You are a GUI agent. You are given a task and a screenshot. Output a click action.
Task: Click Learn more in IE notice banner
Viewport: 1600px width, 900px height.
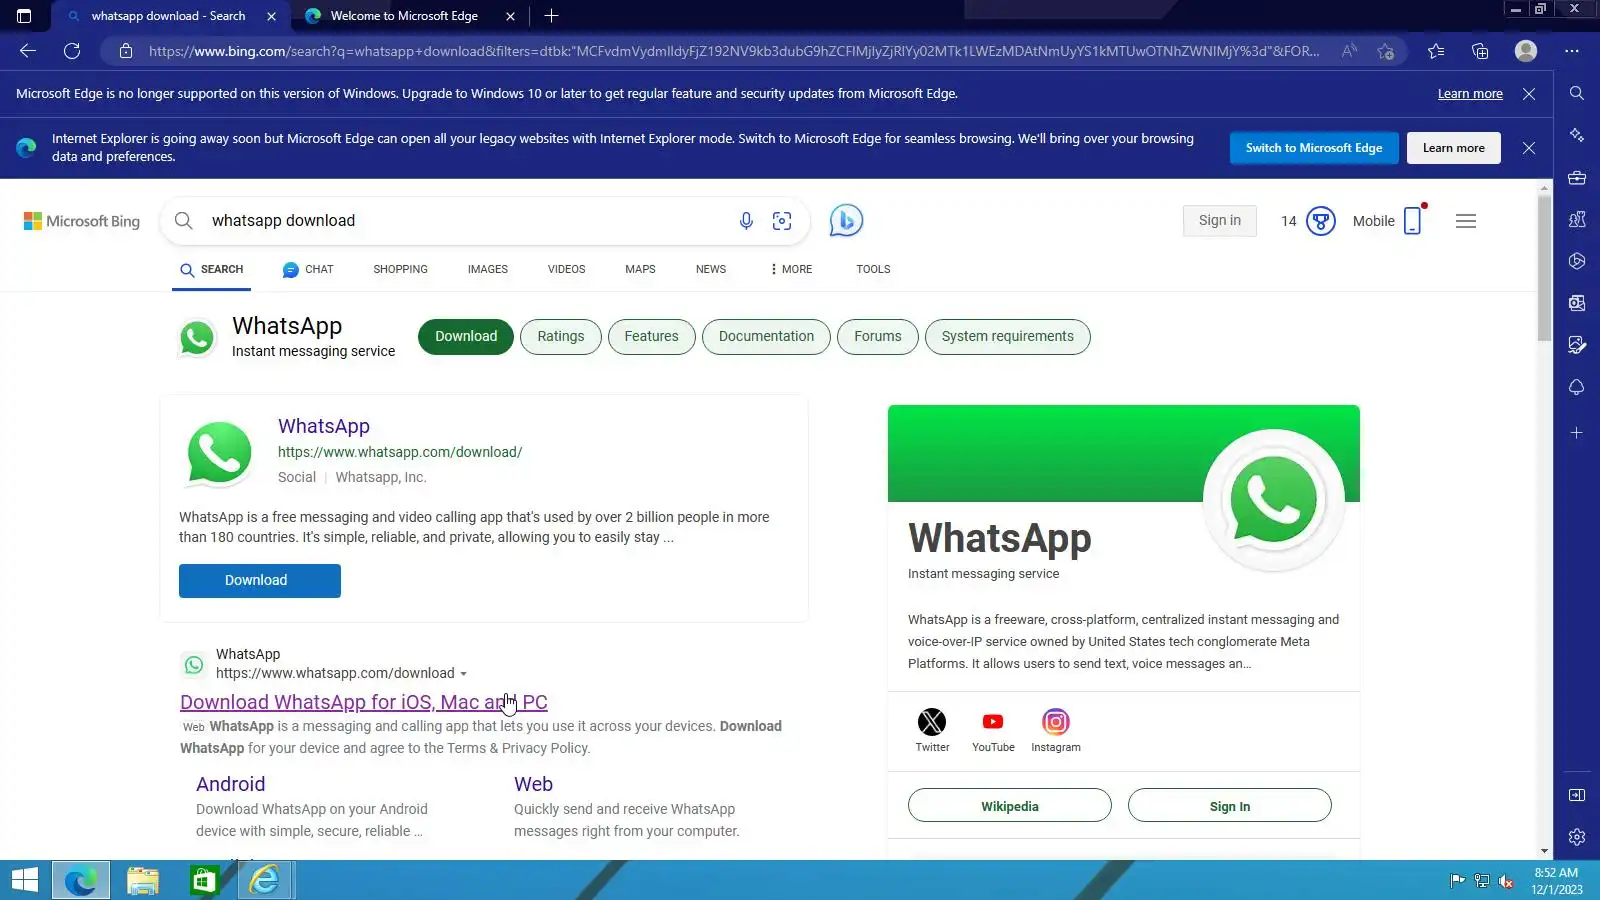1454,148
